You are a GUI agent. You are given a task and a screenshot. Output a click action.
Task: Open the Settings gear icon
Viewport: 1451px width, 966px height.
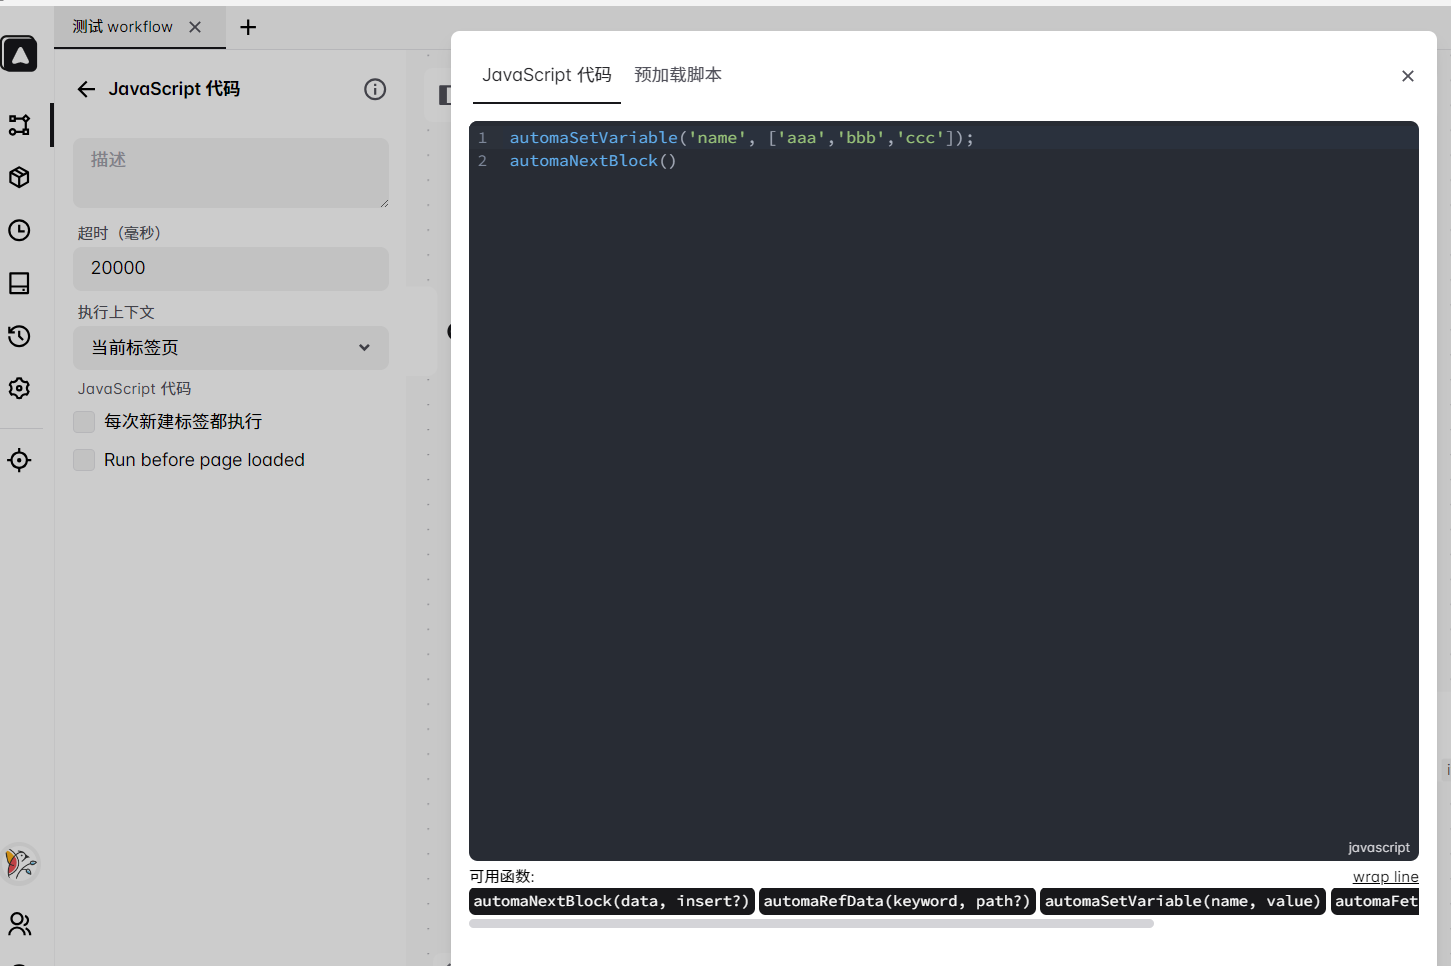click(19, 388)
